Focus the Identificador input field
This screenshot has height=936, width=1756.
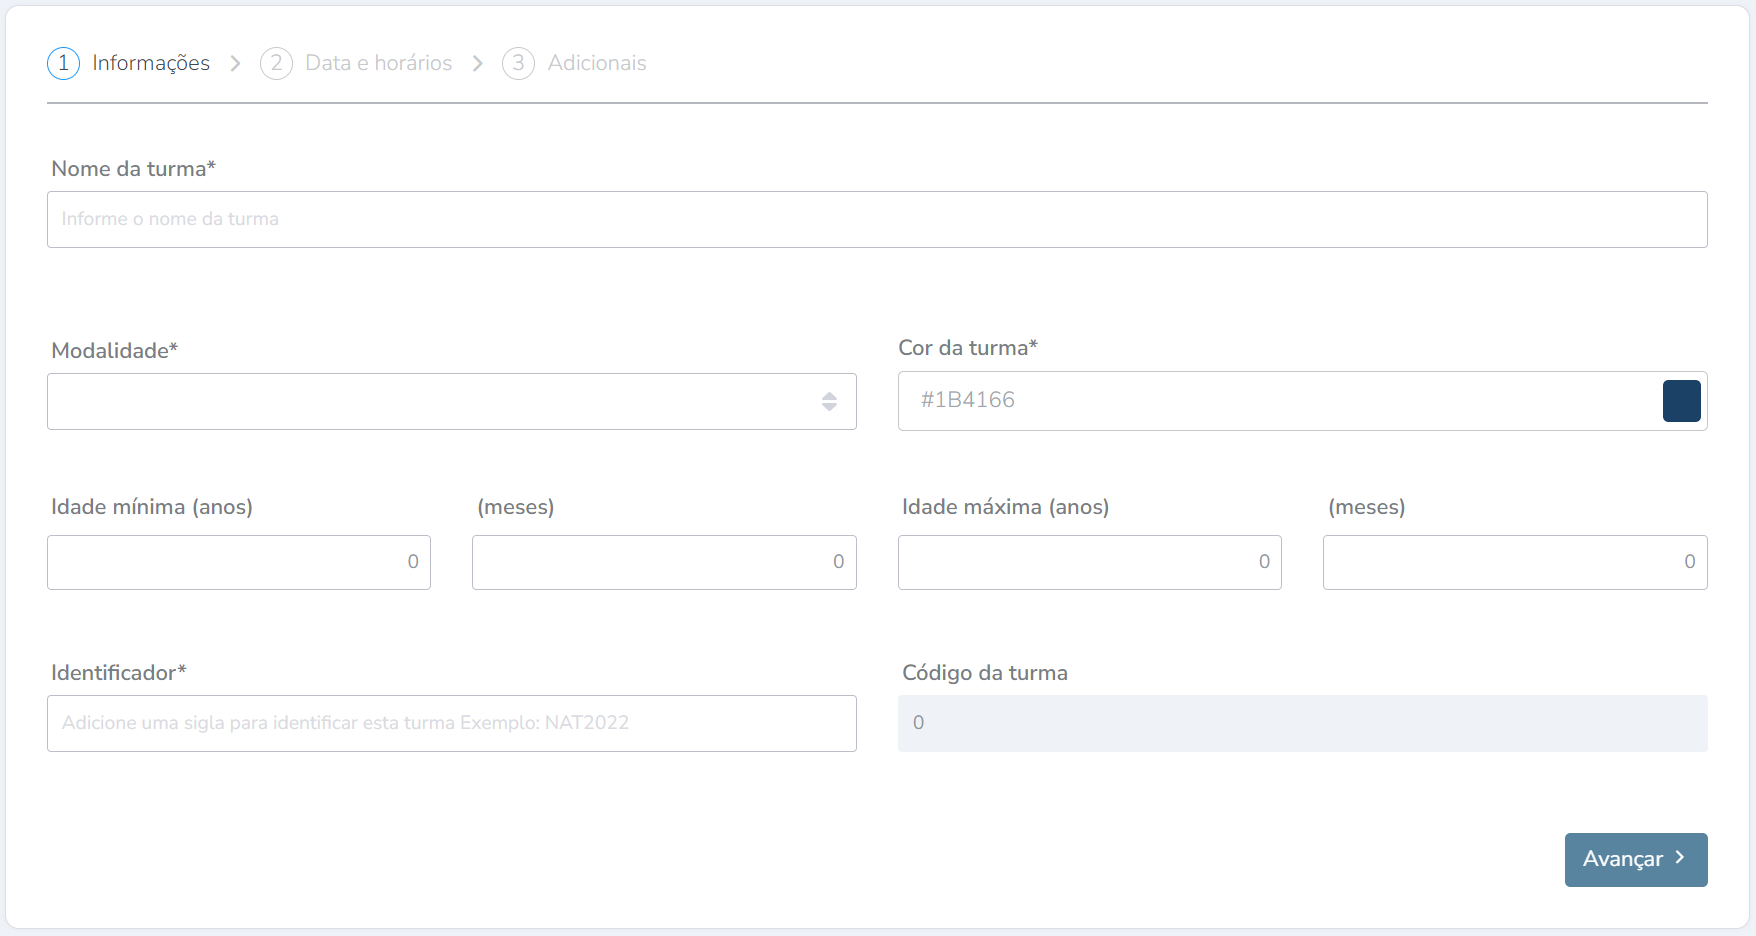pos(451,723)
